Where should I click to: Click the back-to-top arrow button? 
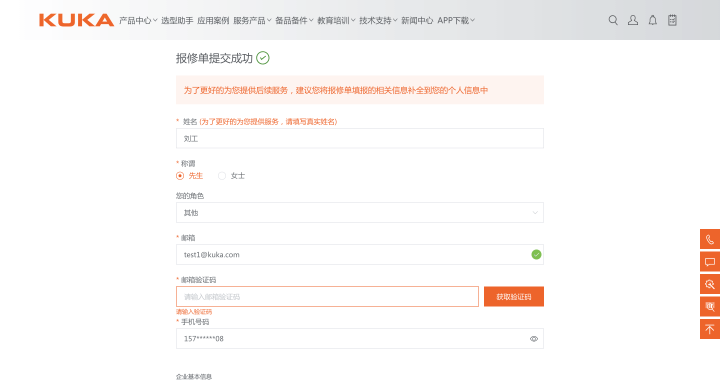pyautogui.click(x=710, y=329)
